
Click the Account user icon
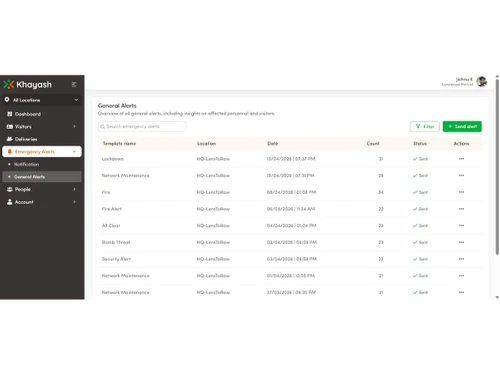(x=10, y=202)
